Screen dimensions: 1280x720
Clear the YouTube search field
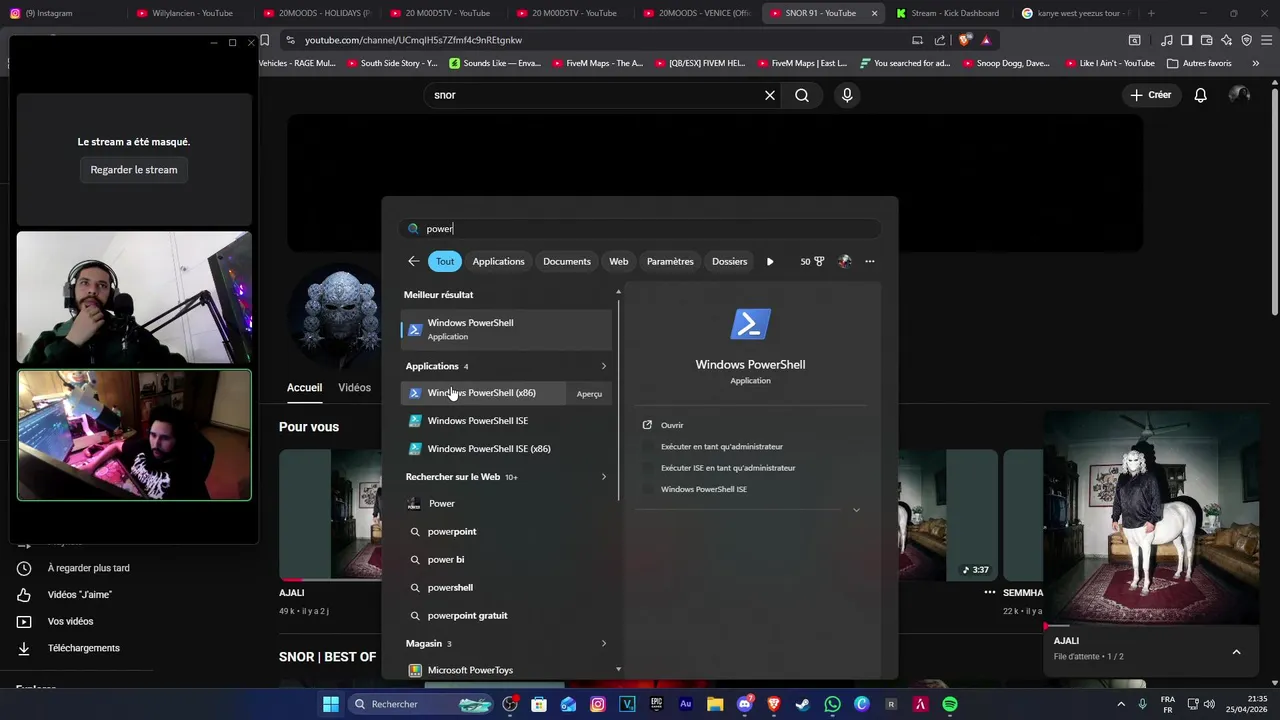point(770,95)
